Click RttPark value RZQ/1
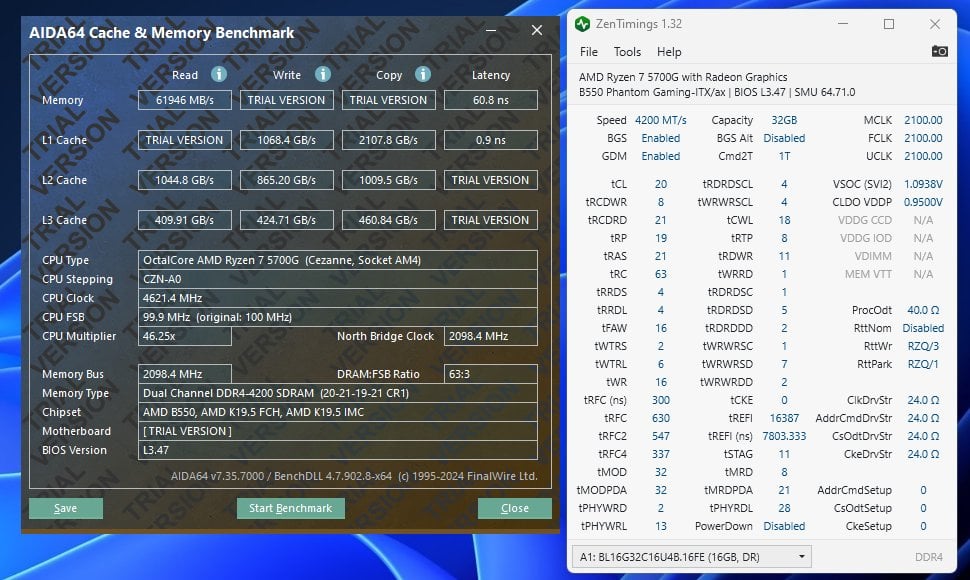Image resolution: width=970 pixels, height=580 pixels. [x=923, y=364]
